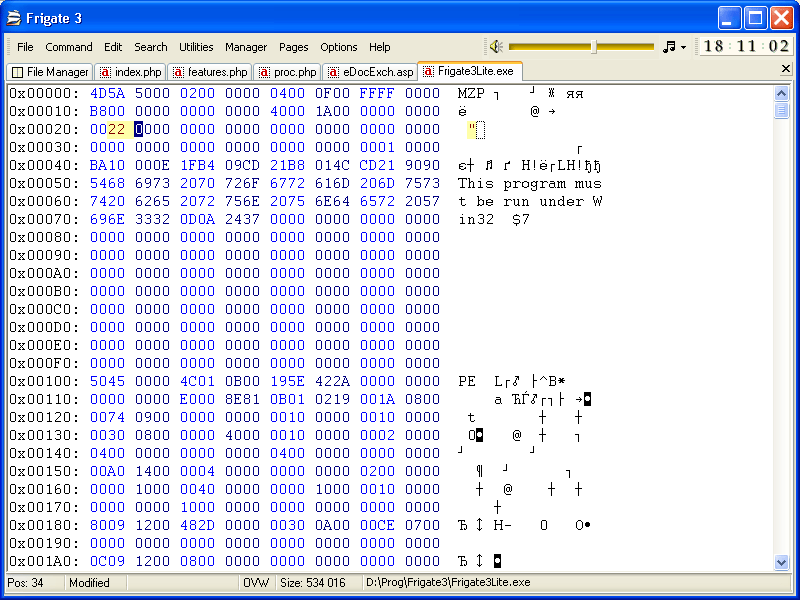800x600 pixels.
Task: Click ASCII text 'in32 $7'
Action: click(x=494, y=219)
